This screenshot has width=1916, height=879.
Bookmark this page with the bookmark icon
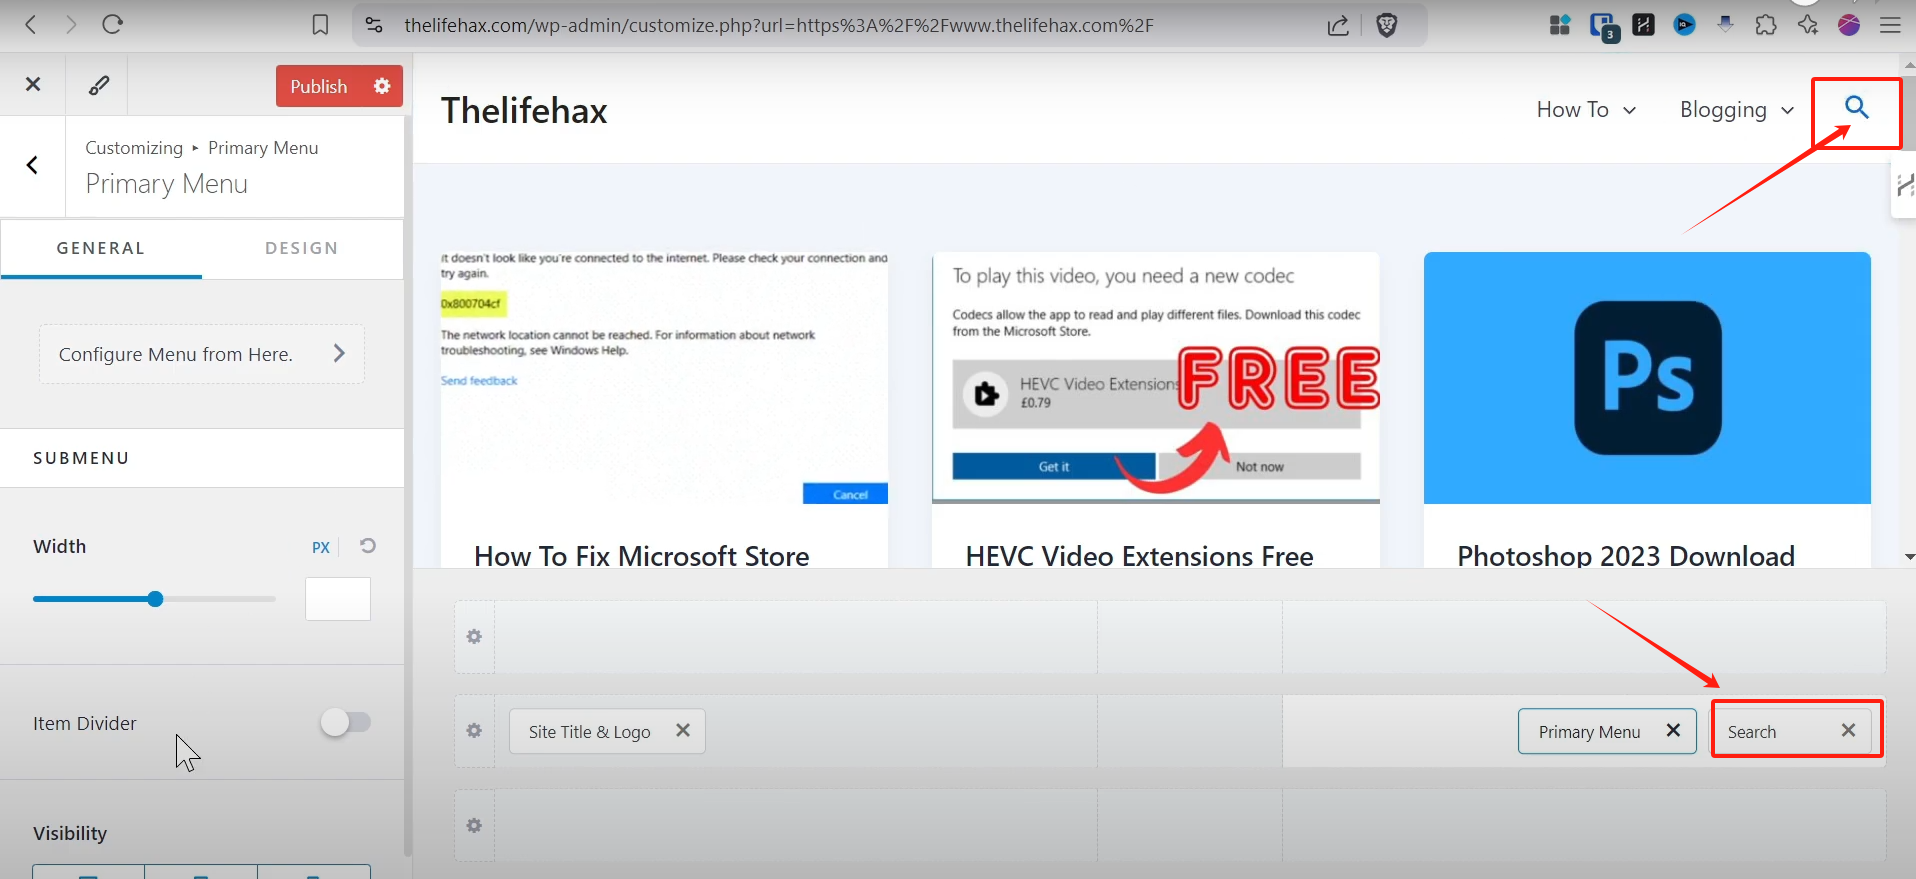[x=320, y=25]
